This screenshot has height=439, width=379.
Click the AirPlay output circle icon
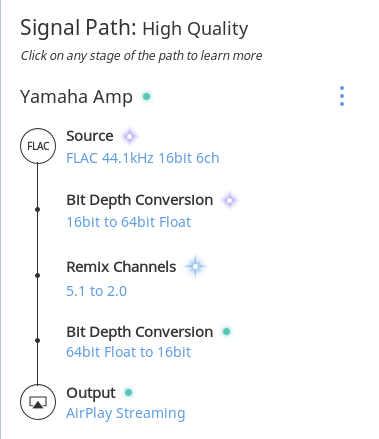pos(38,402)
